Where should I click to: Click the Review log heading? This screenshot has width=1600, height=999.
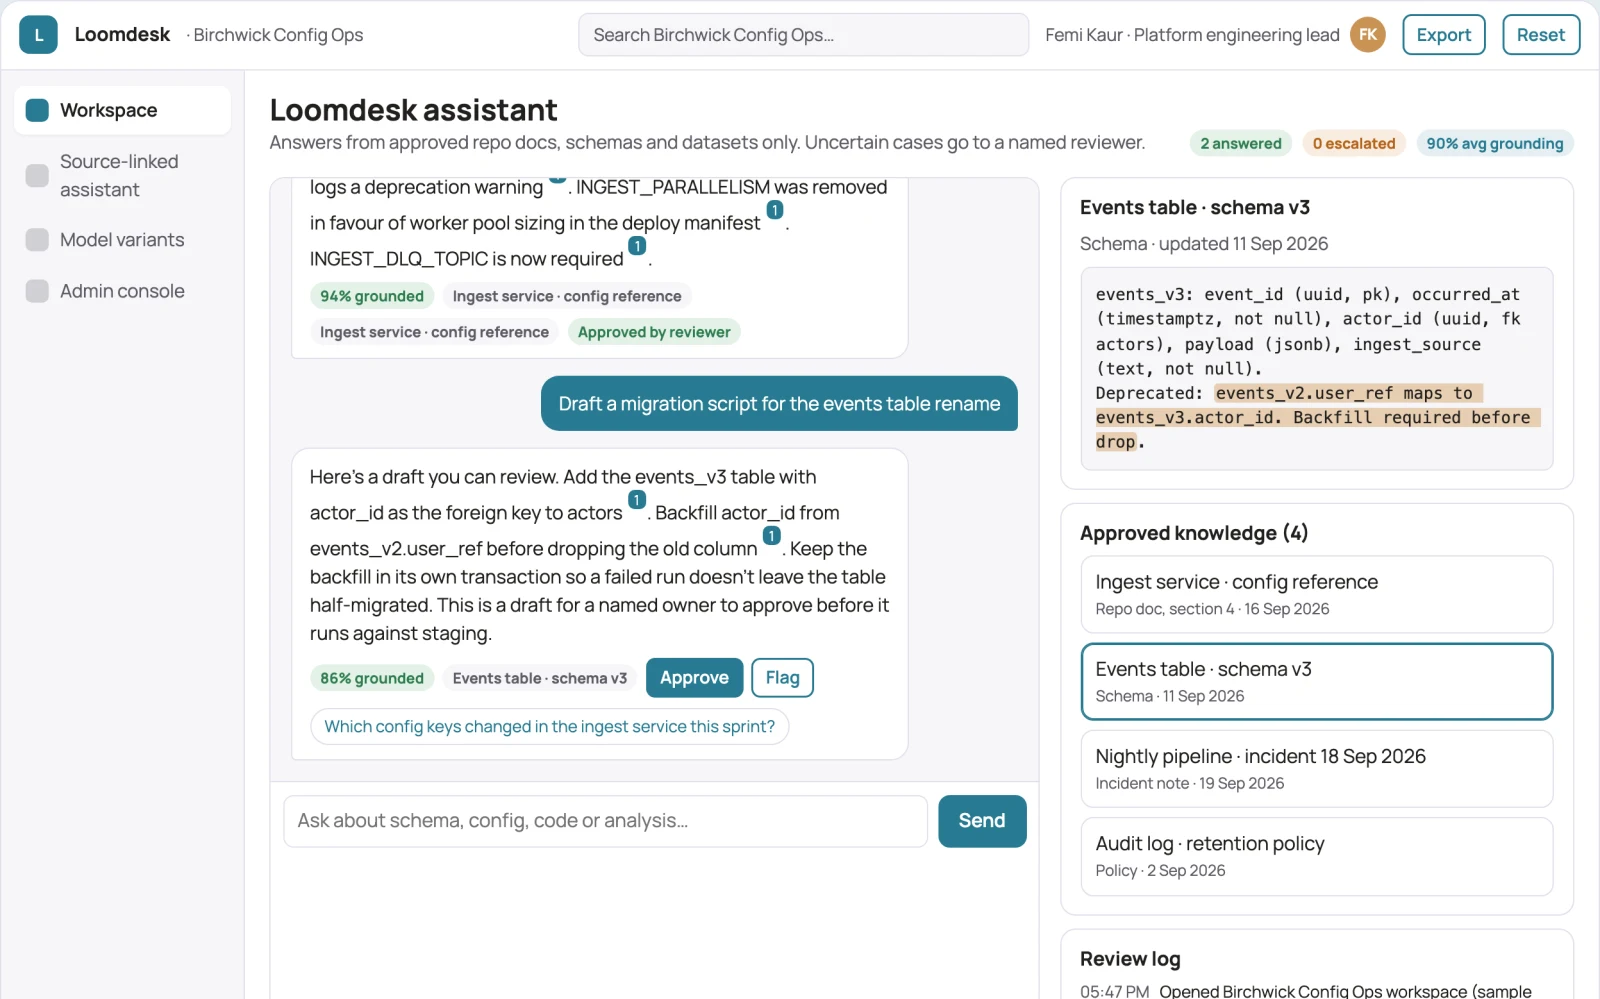tap(1130, 959)
